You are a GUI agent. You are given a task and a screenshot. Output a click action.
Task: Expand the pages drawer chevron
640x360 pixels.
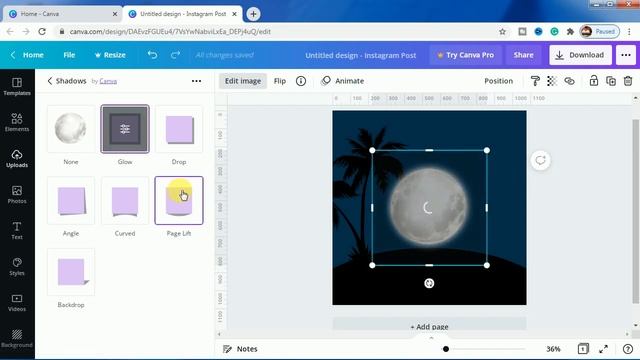tap(431, 338)
